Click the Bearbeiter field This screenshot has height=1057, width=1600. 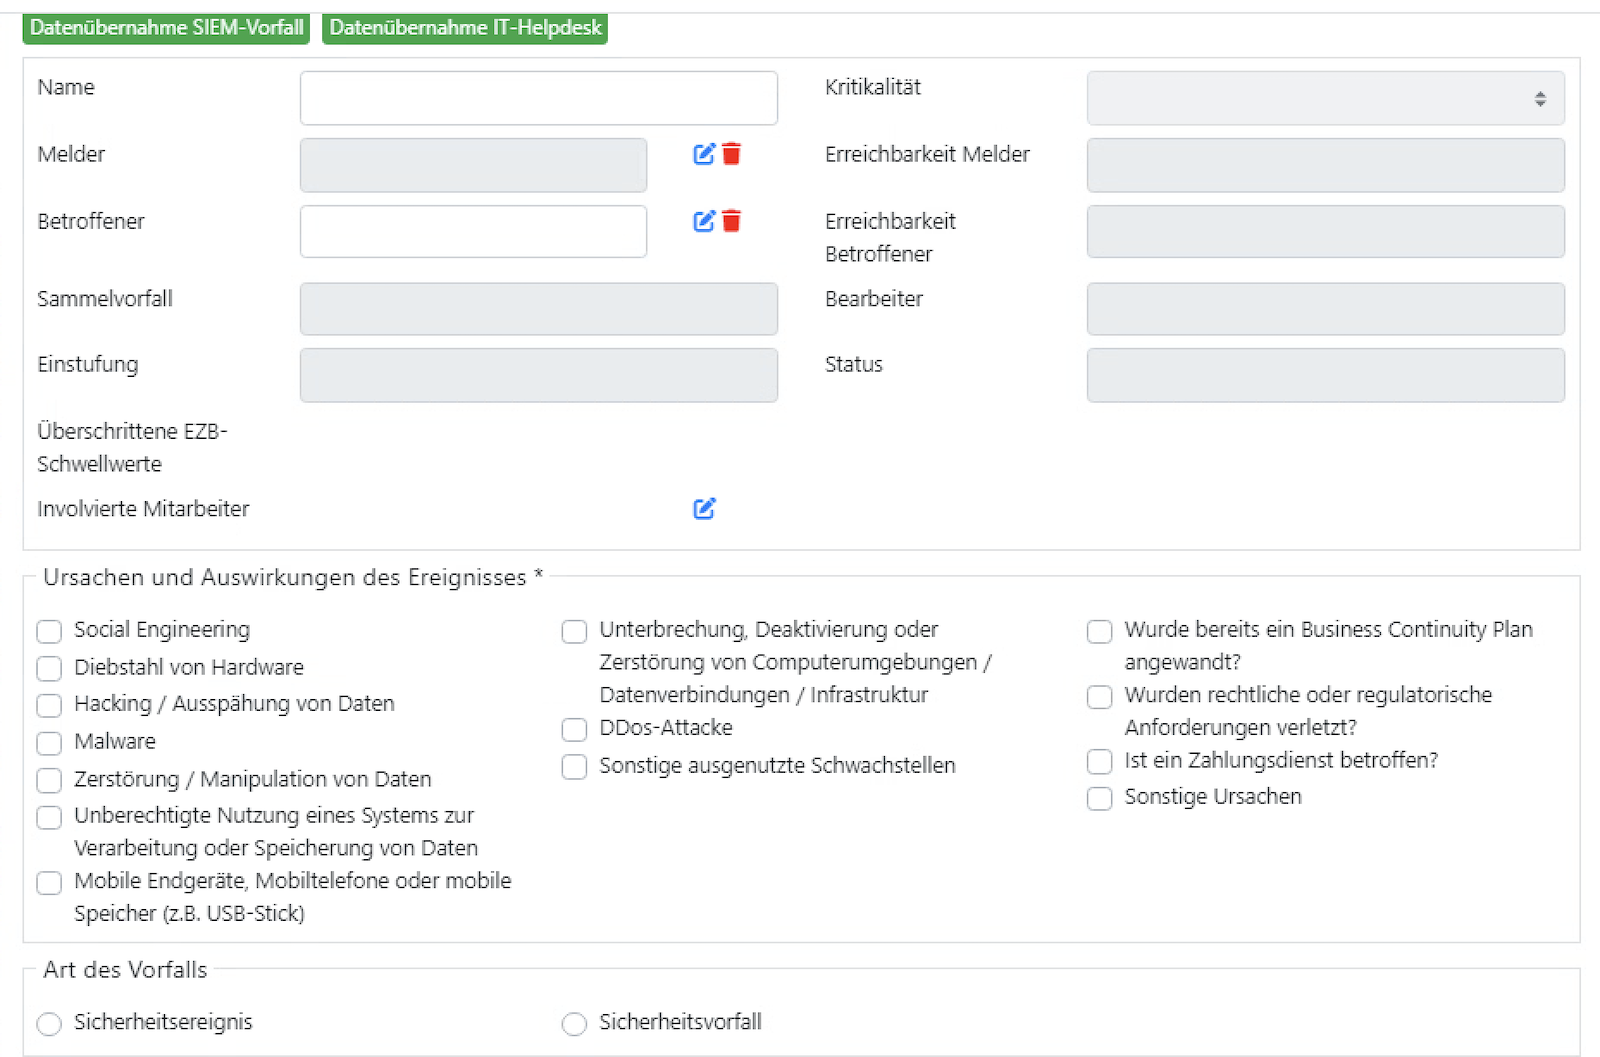[1325, 309]
